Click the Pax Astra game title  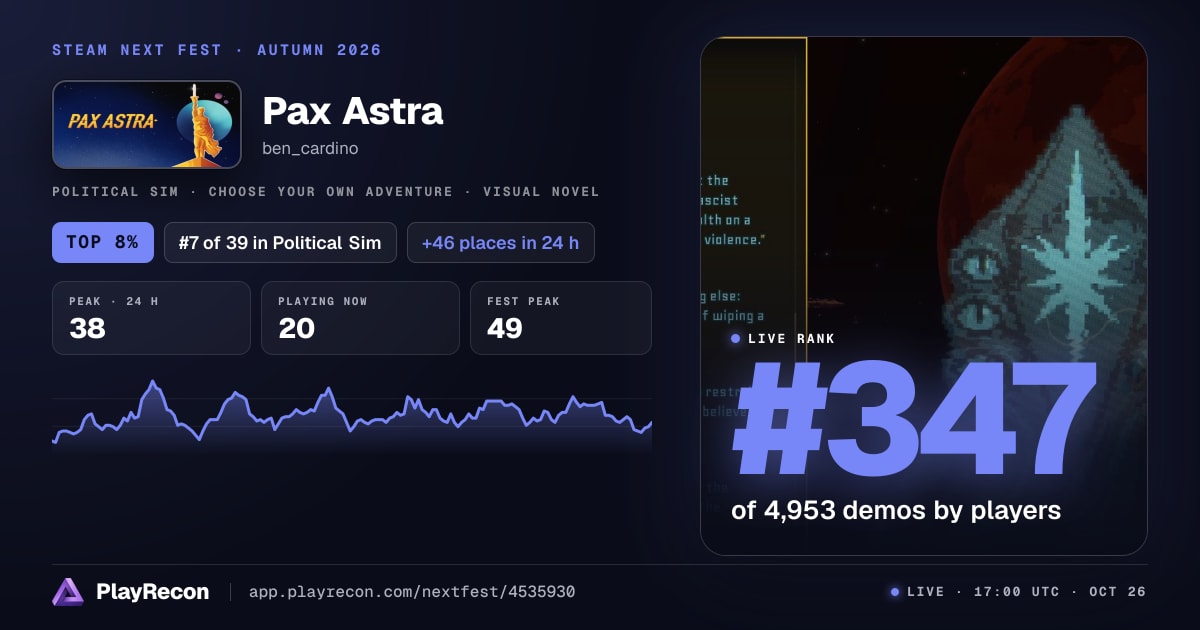(353, 110)
